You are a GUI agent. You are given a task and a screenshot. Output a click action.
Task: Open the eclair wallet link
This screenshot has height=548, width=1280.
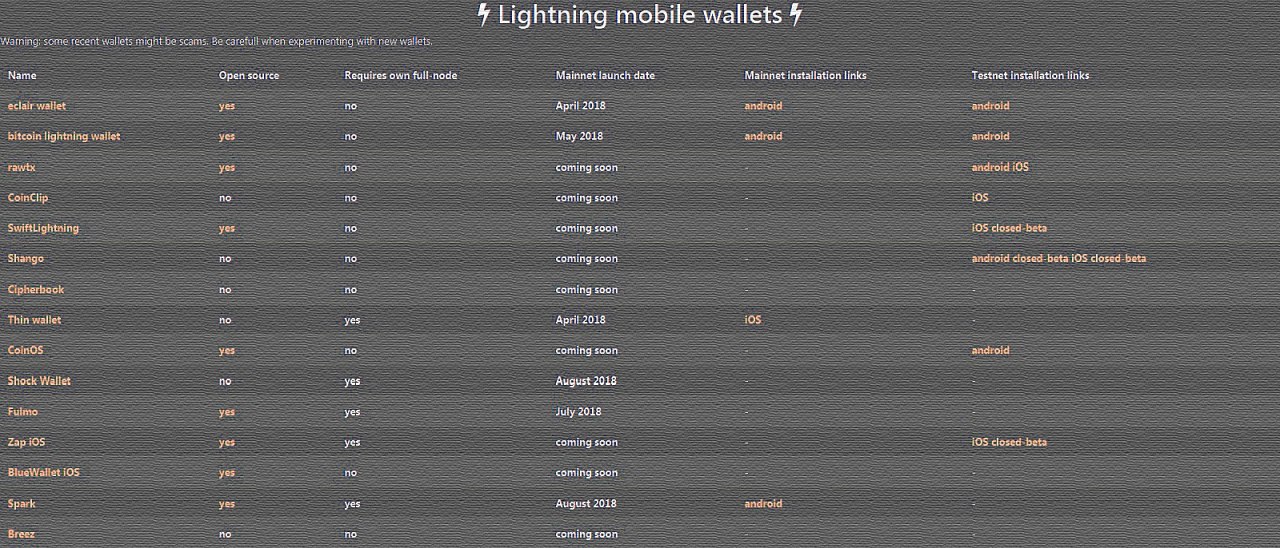tap(37, 106)
